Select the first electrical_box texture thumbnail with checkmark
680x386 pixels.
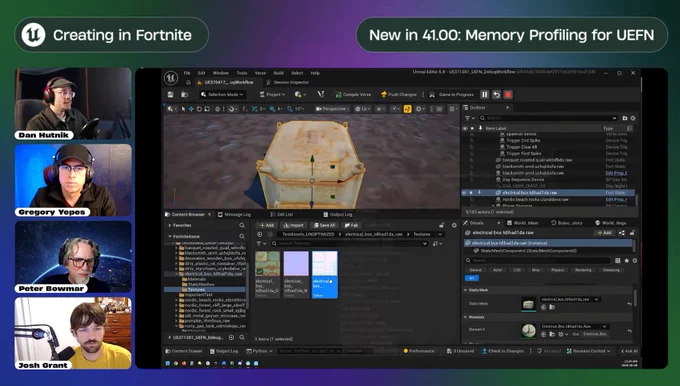[267, 263]
